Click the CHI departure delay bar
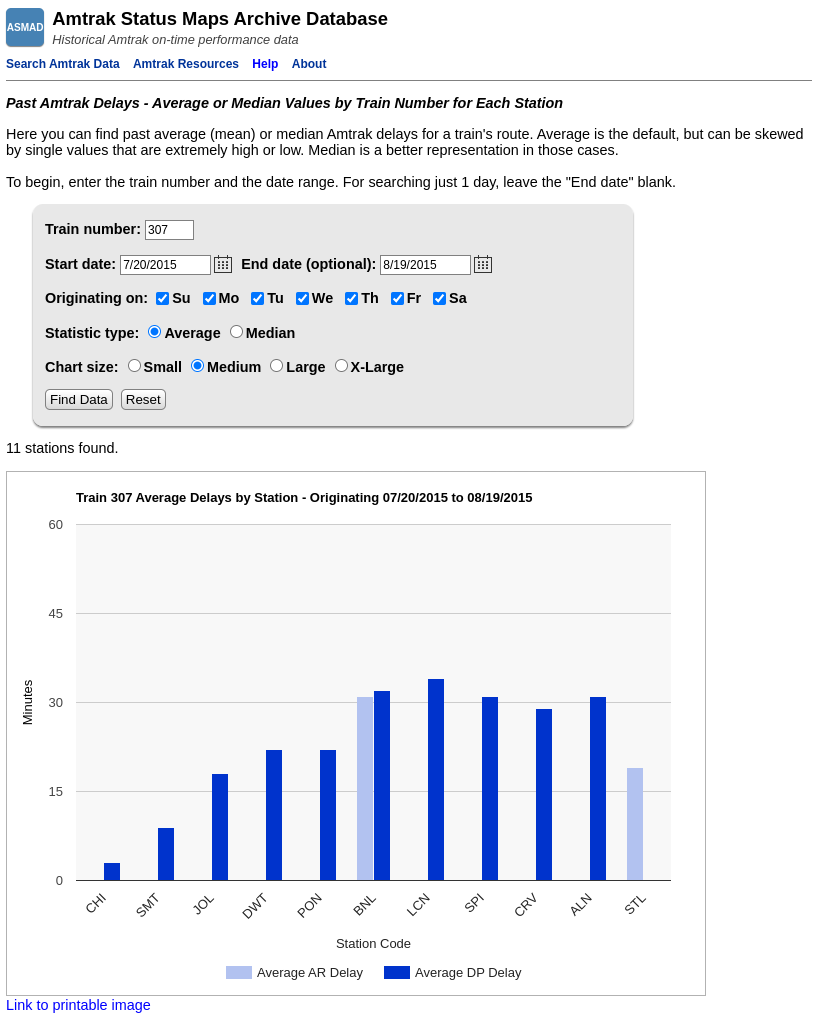Viewport: 819px width, 1025px height. click(x=112, y=872)
